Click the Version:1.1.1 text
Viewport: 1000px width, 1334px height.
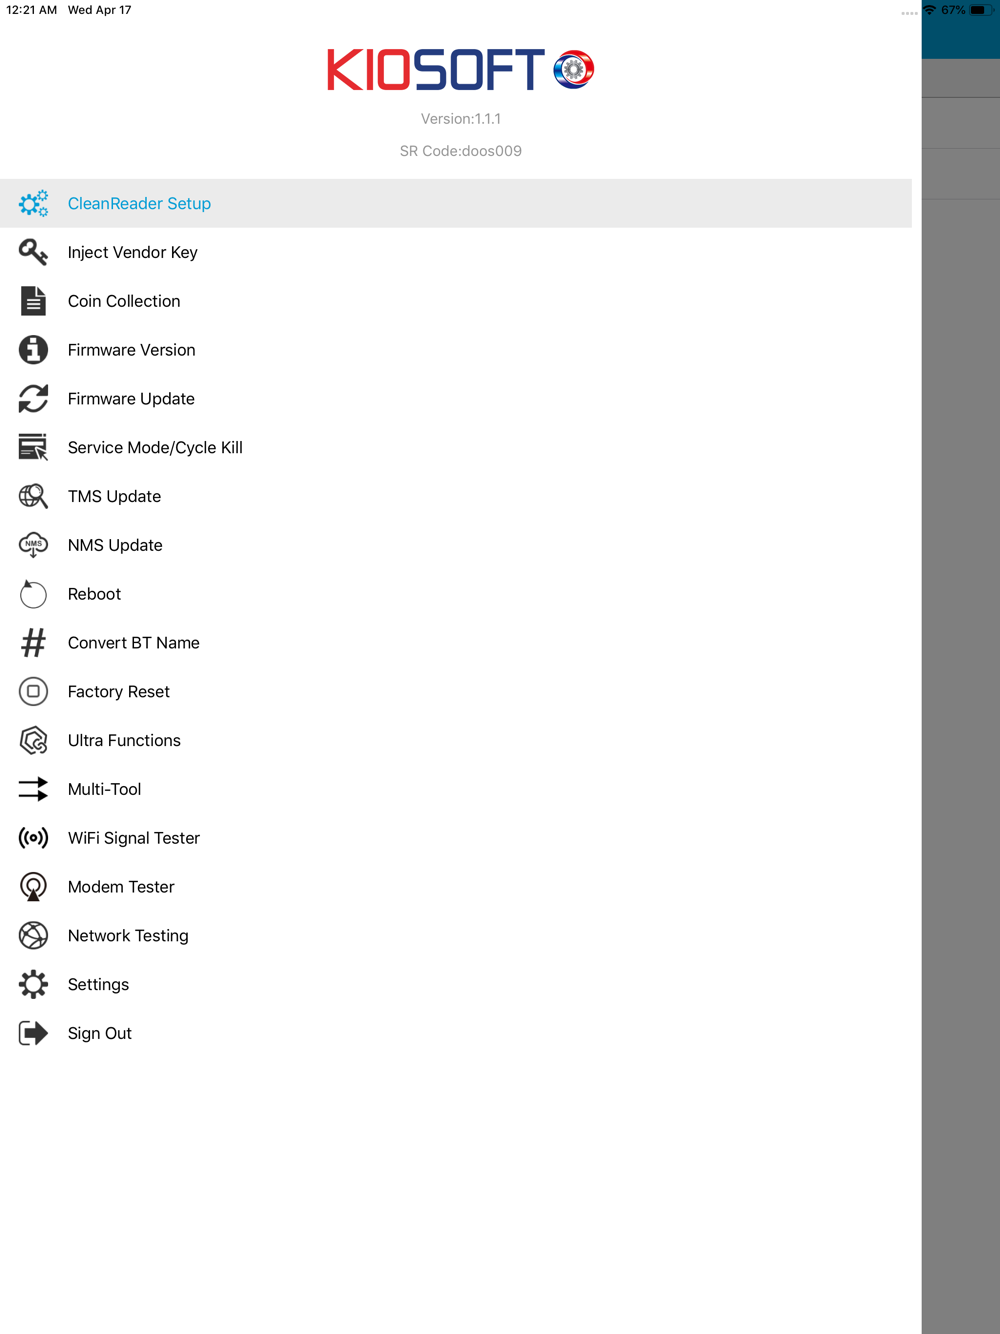[461, 119]
